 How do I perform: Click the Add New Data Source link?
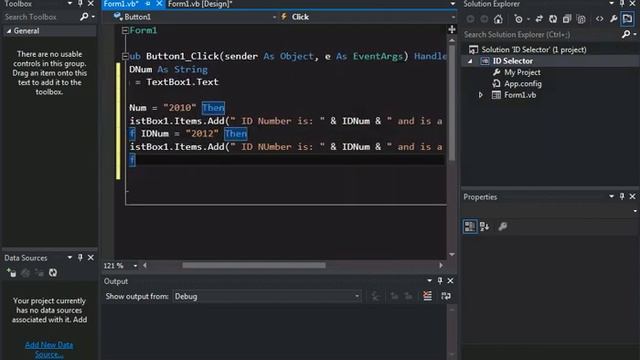[x=49, y=350]
